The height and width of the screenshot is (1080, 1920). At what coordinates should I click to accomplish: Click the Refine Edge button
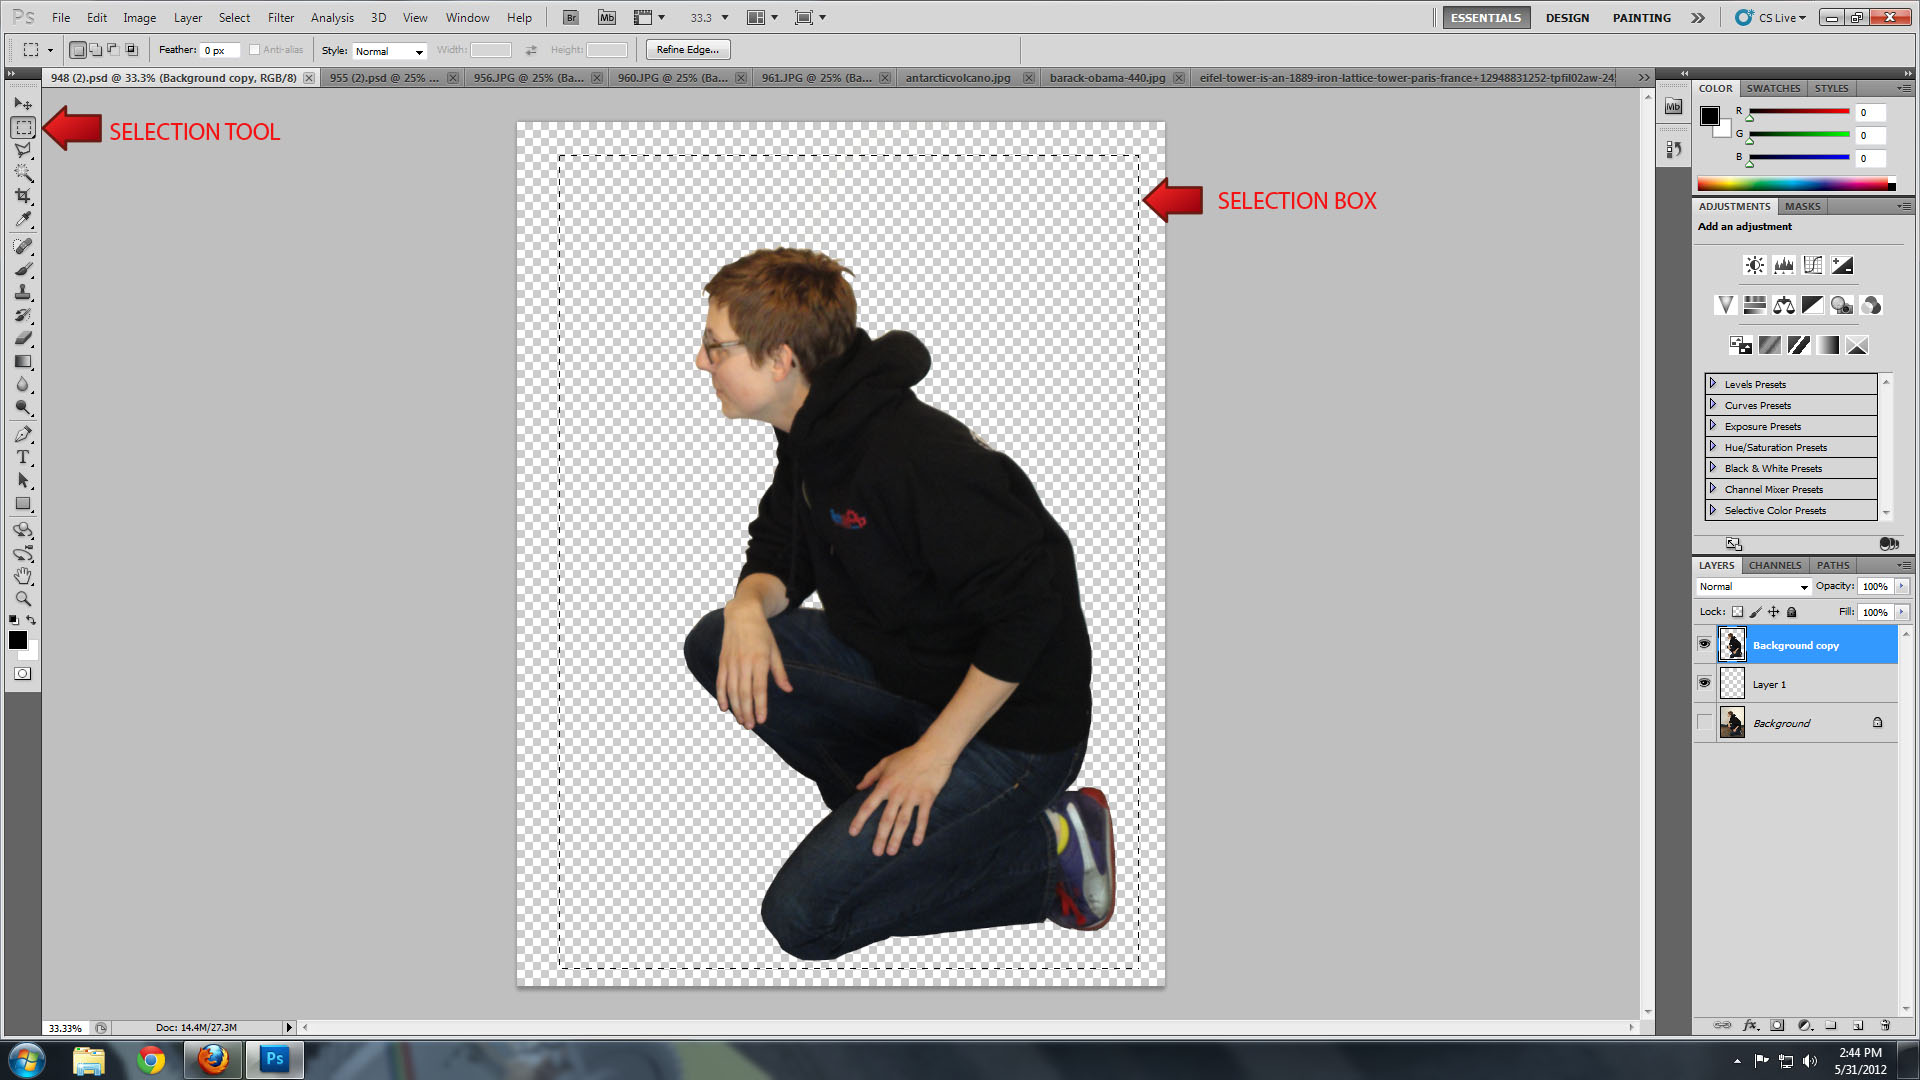(x=688, y=50)
